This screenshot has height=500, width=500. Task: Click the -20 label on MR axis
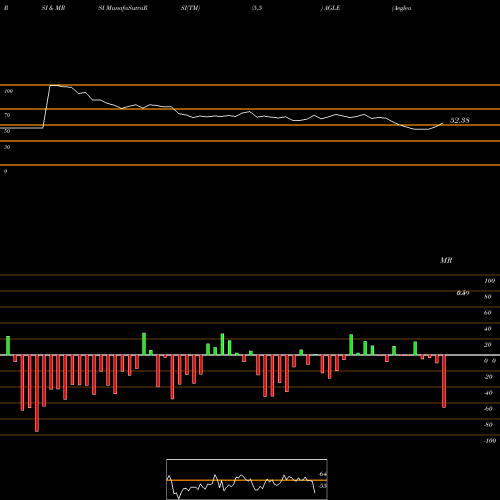click(x=488, y=377)
